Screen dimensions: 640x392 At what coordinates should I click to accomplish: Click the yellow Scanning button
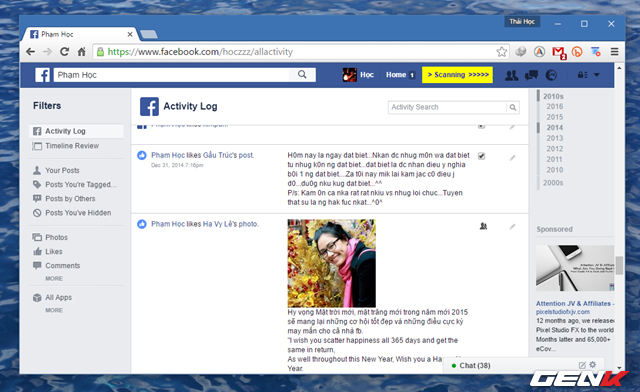tap(457, 75)
